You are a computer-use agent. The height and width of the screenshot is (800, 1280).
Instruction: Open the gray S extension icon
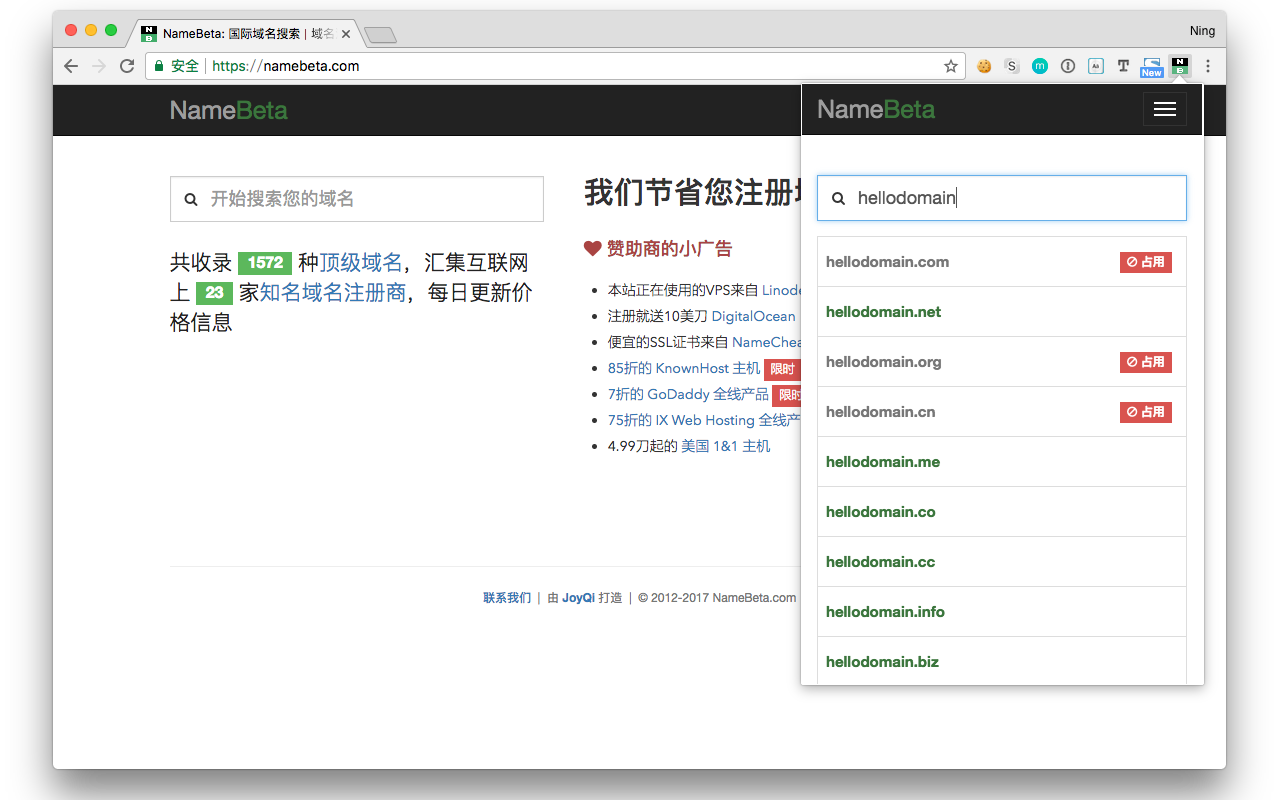click(1012, 66)
